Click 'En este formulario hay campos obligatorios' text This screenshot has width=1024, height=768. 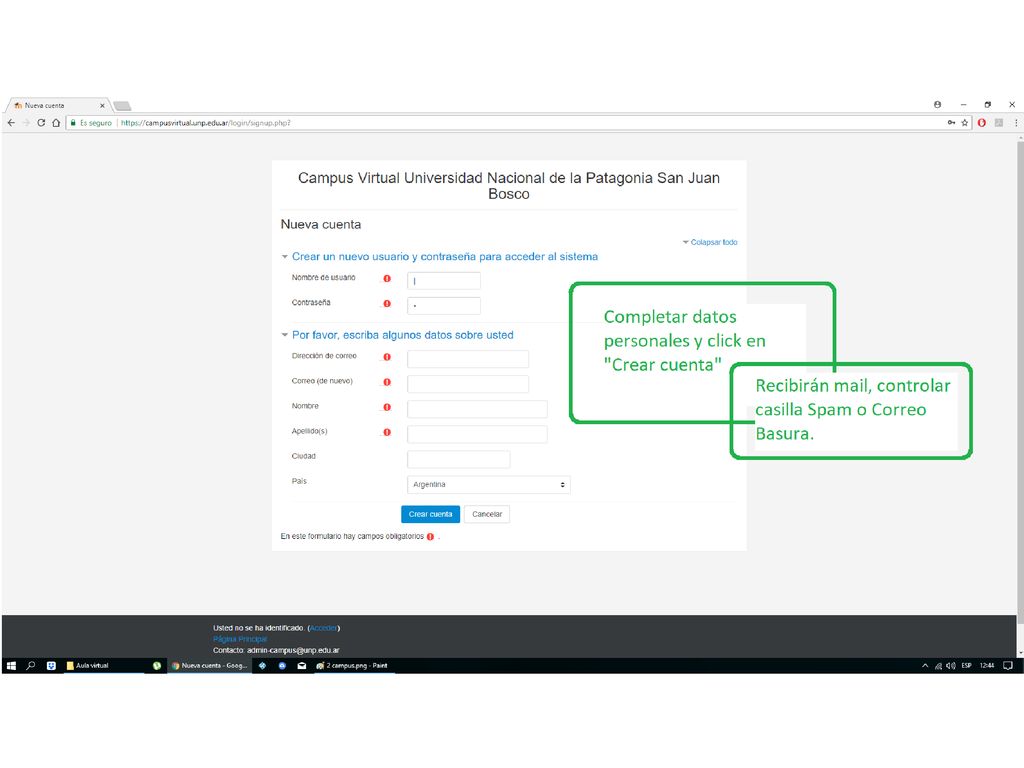(352, 537)
